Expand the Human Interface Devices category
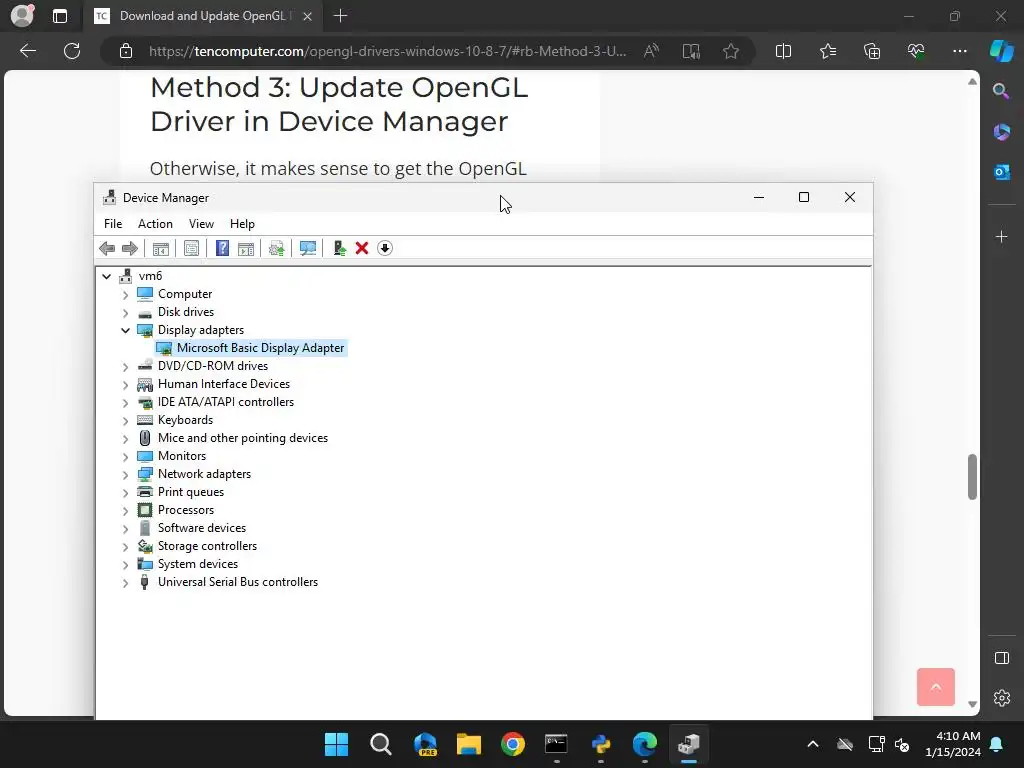The width and height of the screenshot is (1024, 768). click(x=125, y=385)
